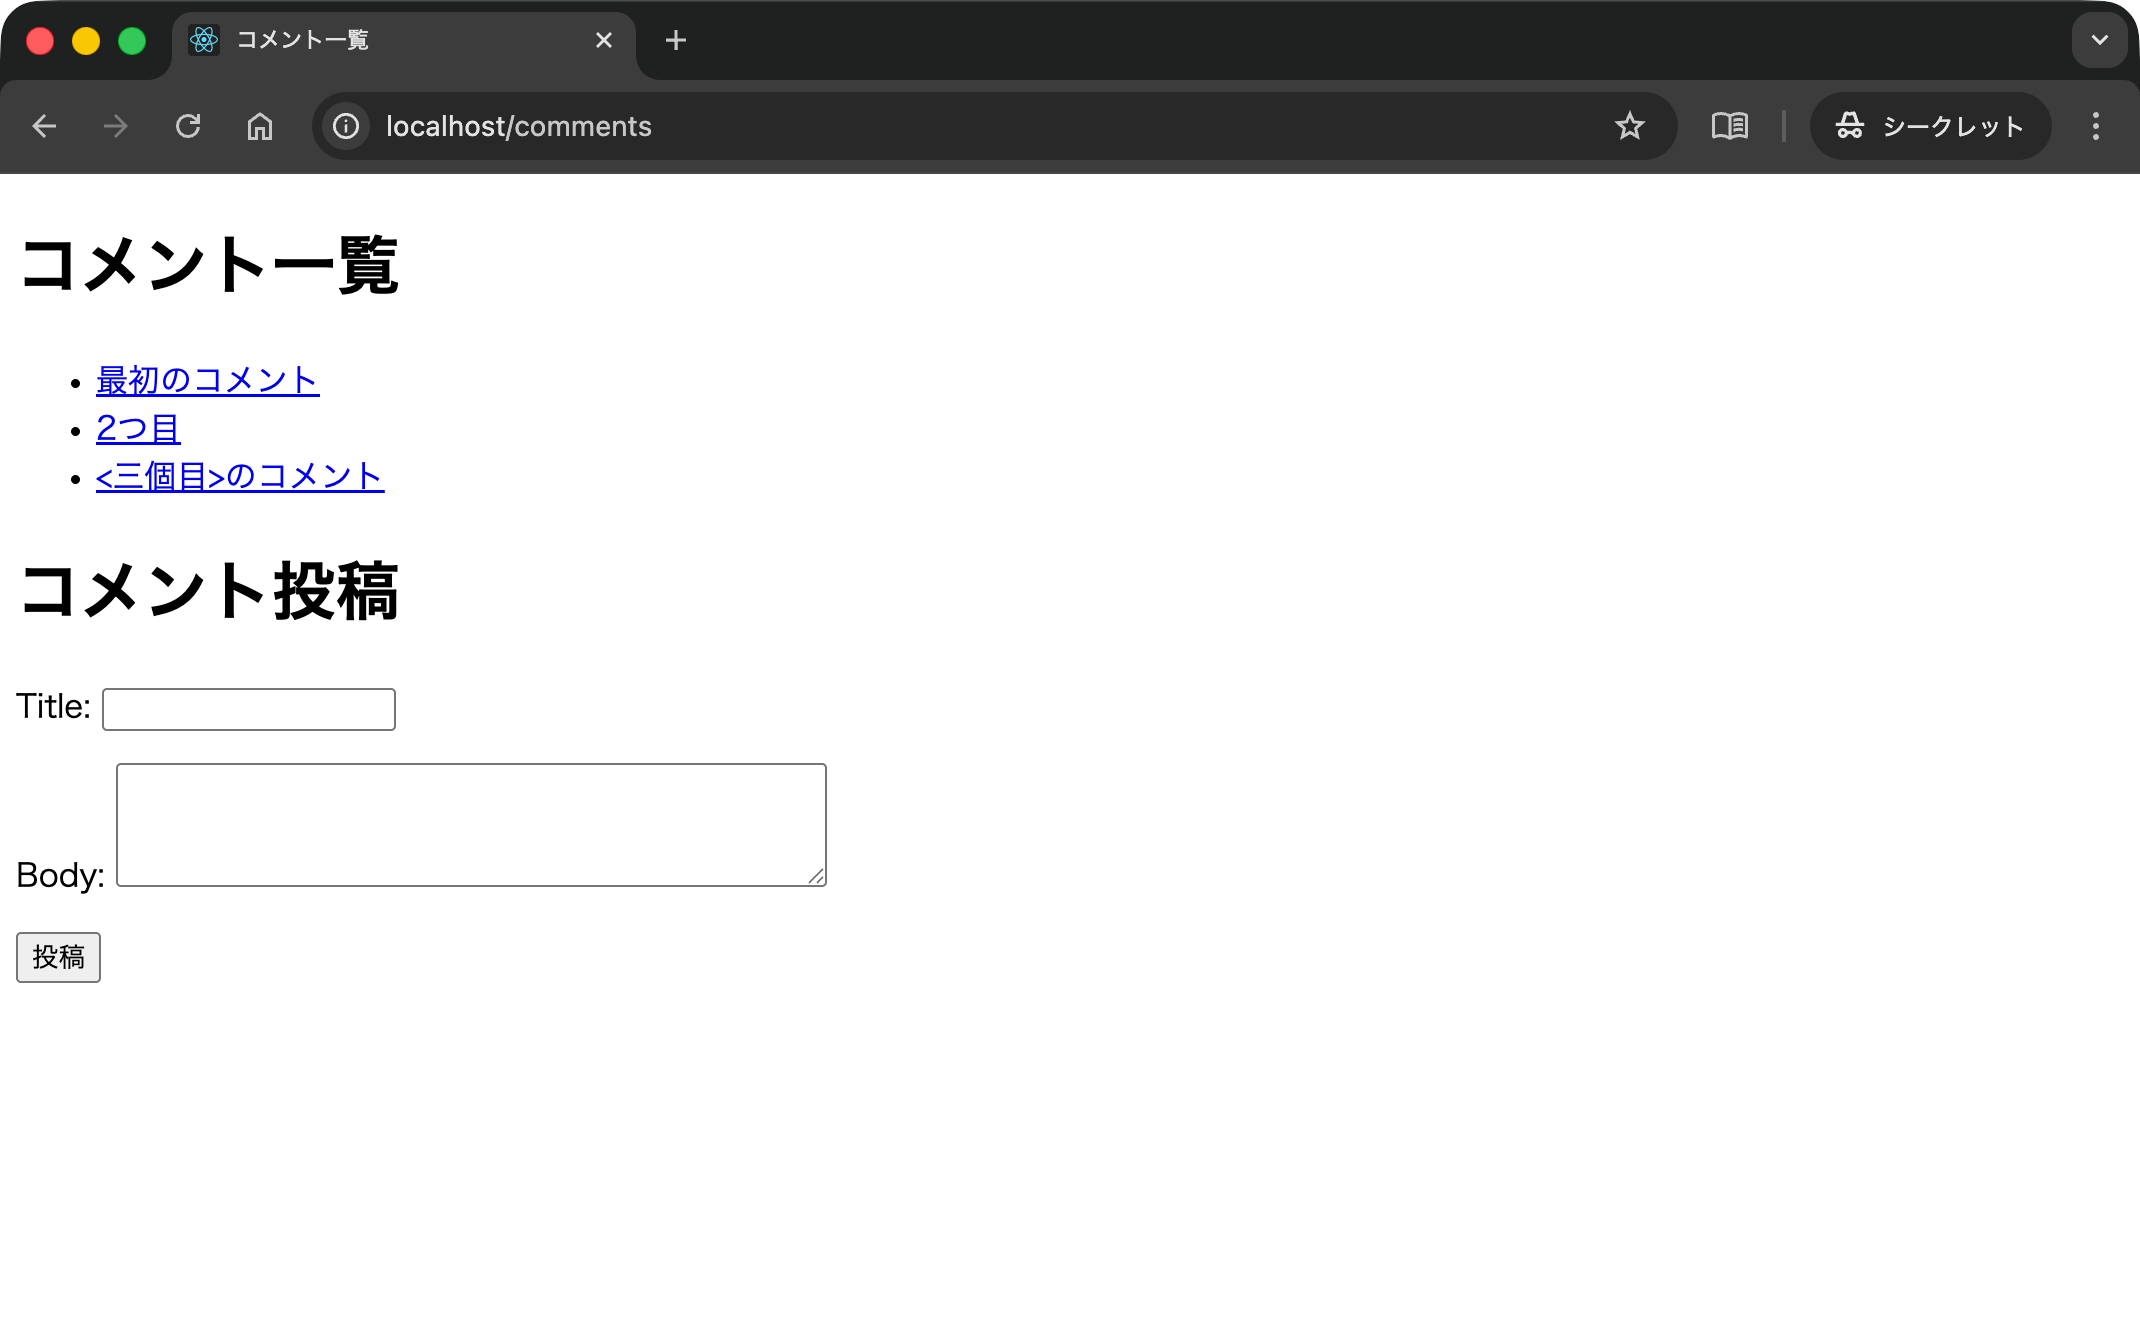Click the browser back arrow icon
This screenshot has height=1328, width=2140.
point(44,126)
